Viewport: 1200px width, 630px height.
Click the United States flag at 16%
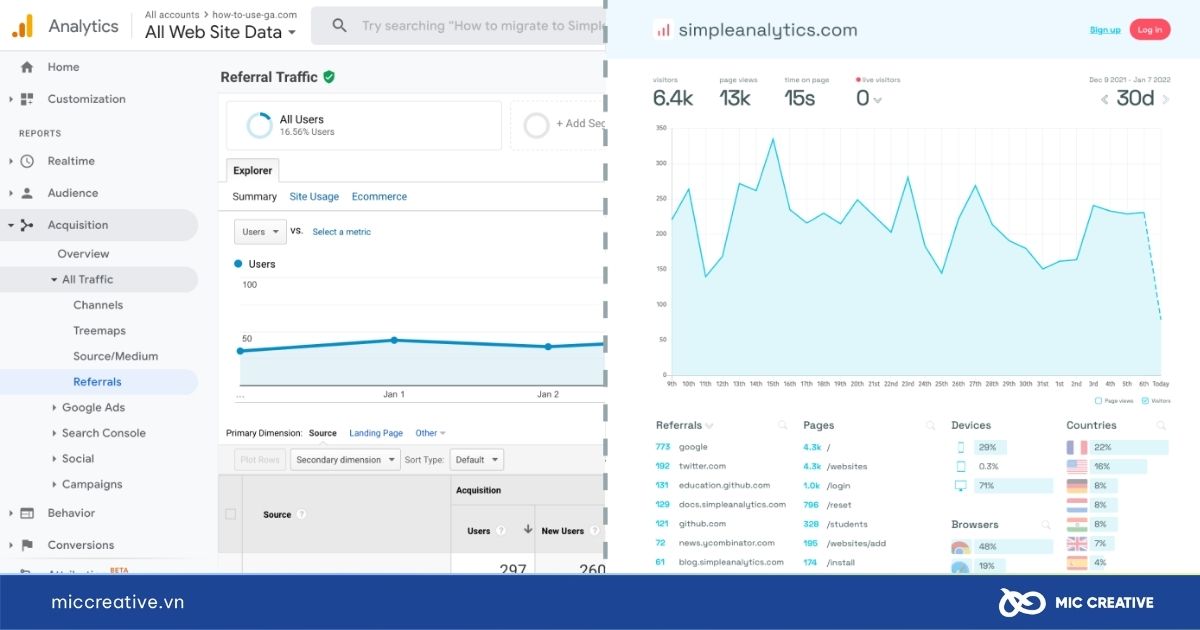1077,466
